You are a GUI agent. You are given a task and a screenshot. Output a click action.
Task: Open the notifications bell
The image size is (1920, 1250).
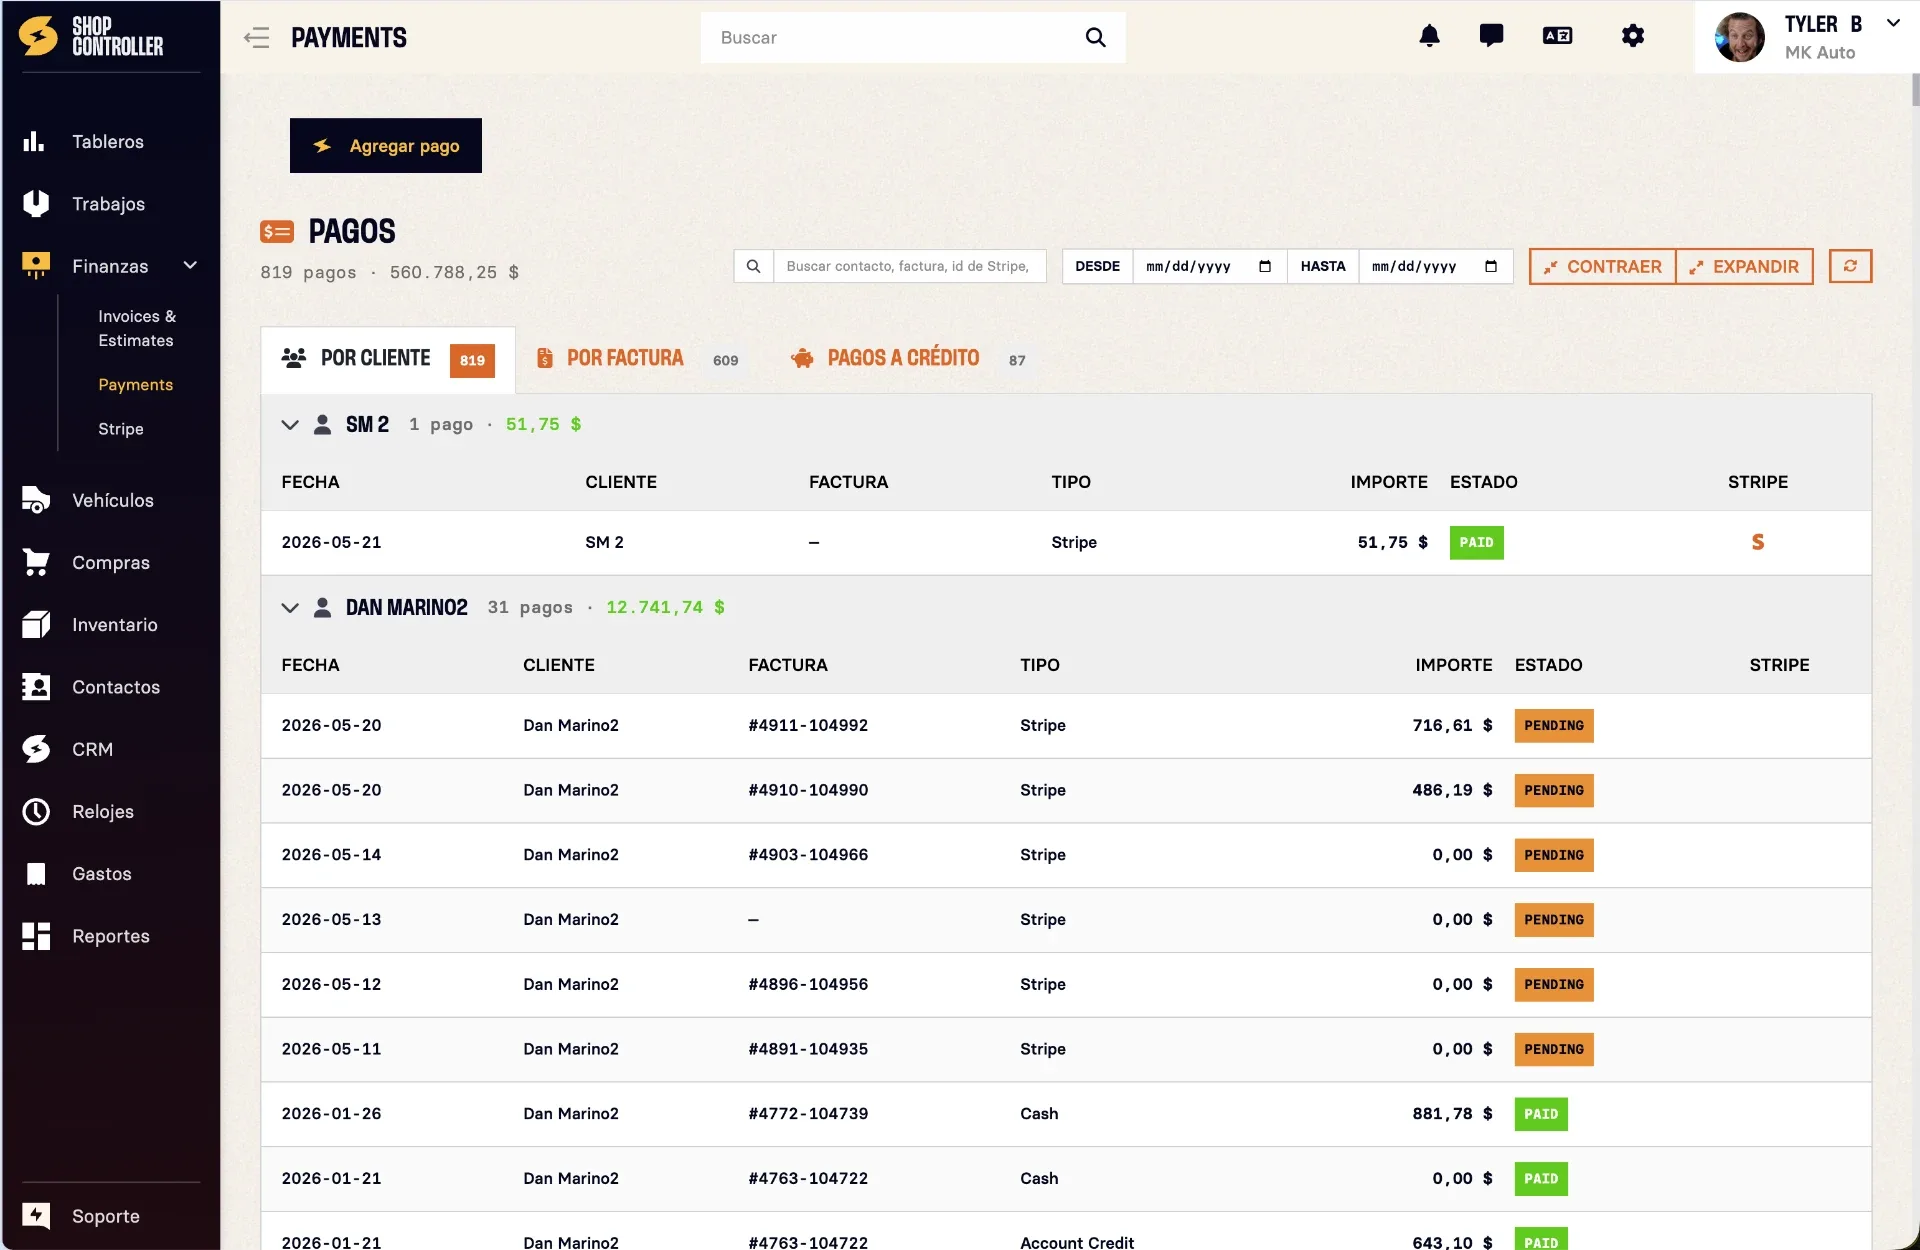1429,36
